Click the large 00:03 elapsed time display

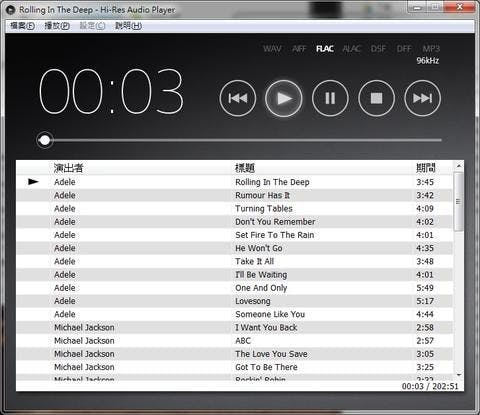click(x=111, y=91)
